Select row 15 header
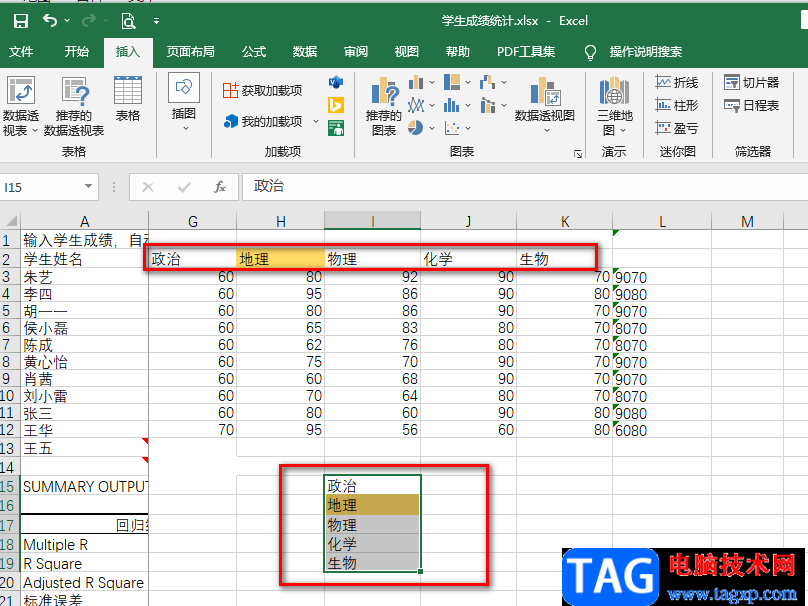808x606 pixels. click(8, 486)
